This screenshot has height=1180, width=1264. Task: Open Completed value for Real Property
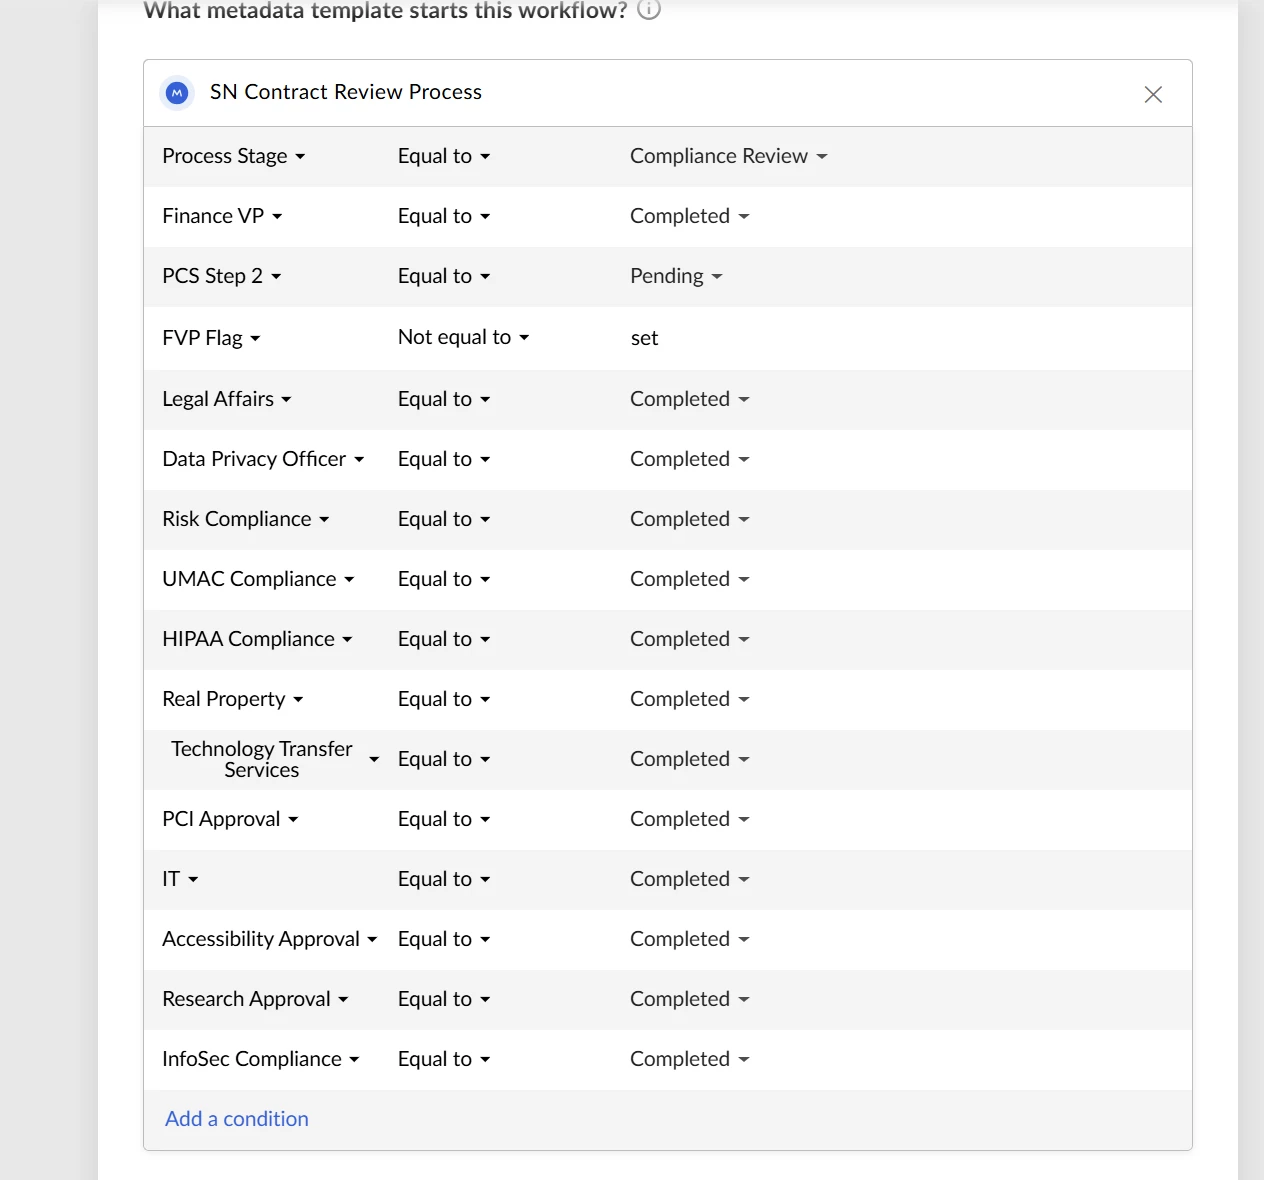click(690, 699)
